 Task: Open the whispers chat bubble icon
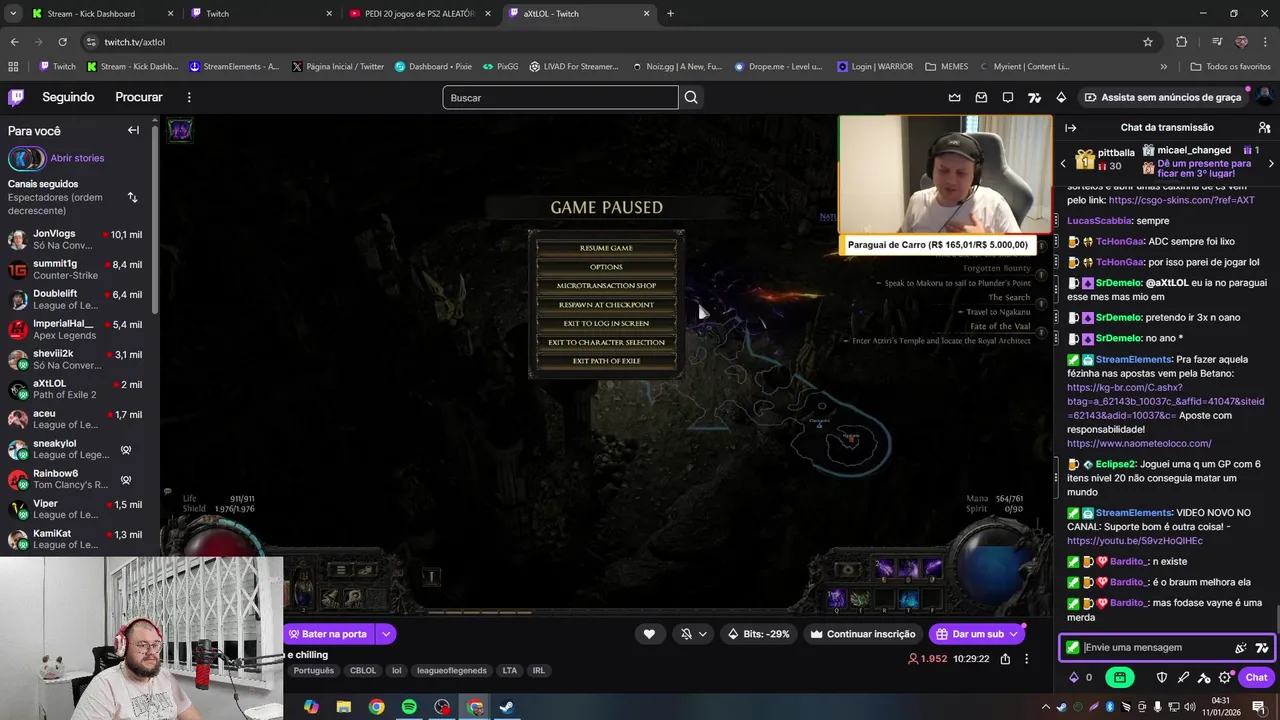[x=1008, y=98]
